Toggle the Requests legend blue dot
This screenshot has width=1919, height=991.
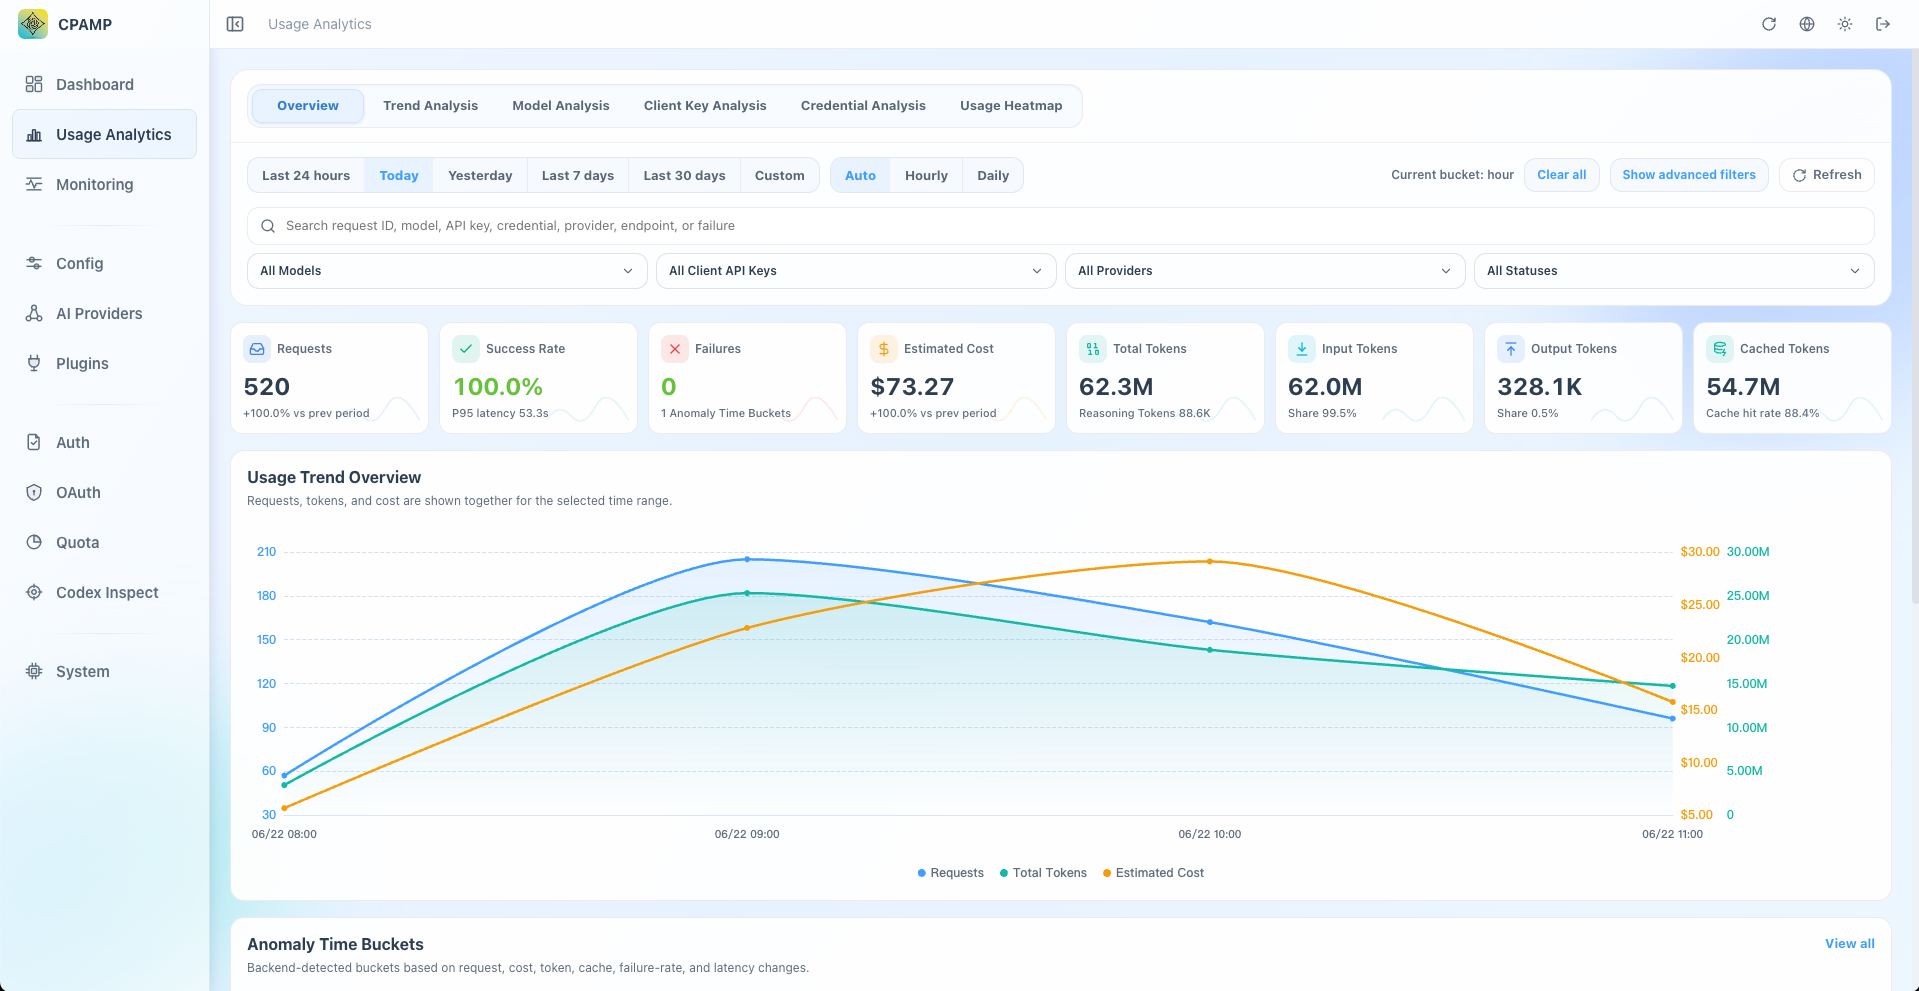click(921, 873)
